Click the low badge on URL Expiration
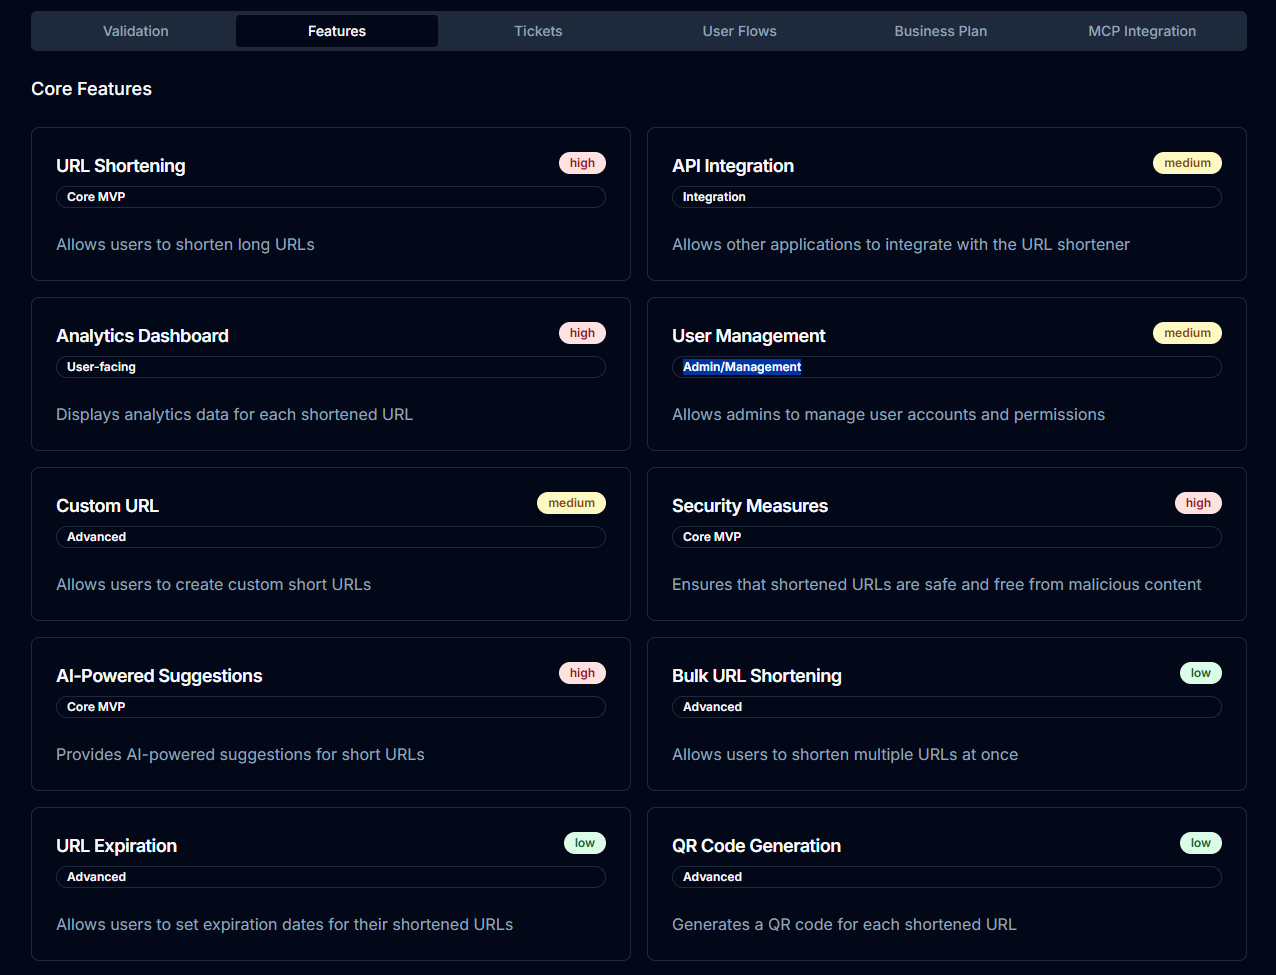1276x975 pixels. [x=585, y=842]
